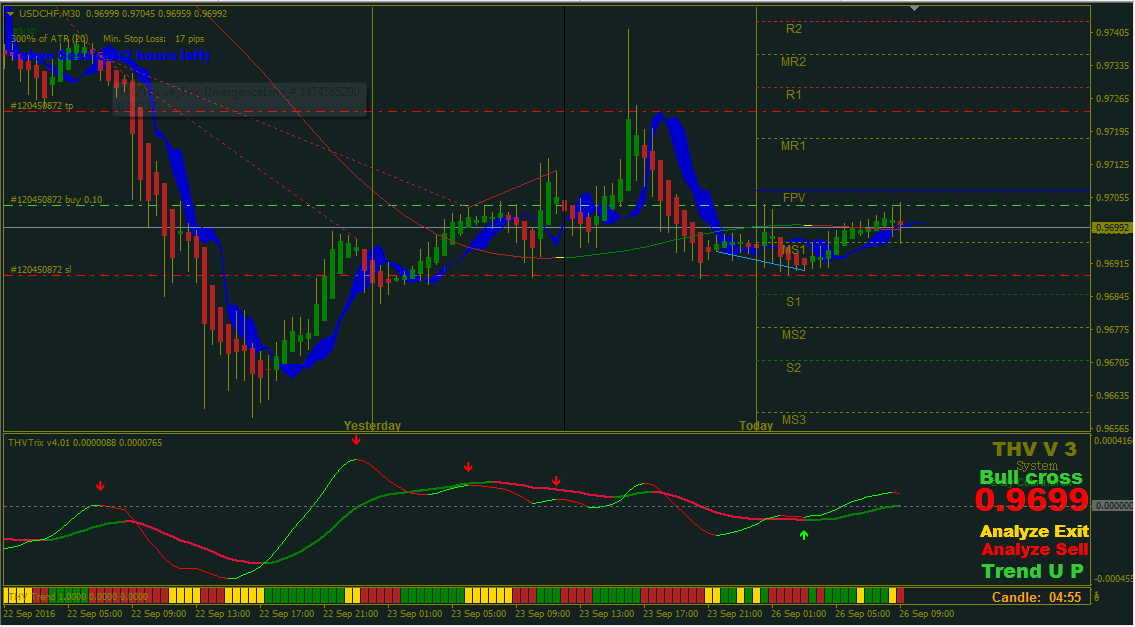The height and width of the screenshot is (627, 1135).
Task: Click the 0.96845 price scale value
Action: 1113,296
